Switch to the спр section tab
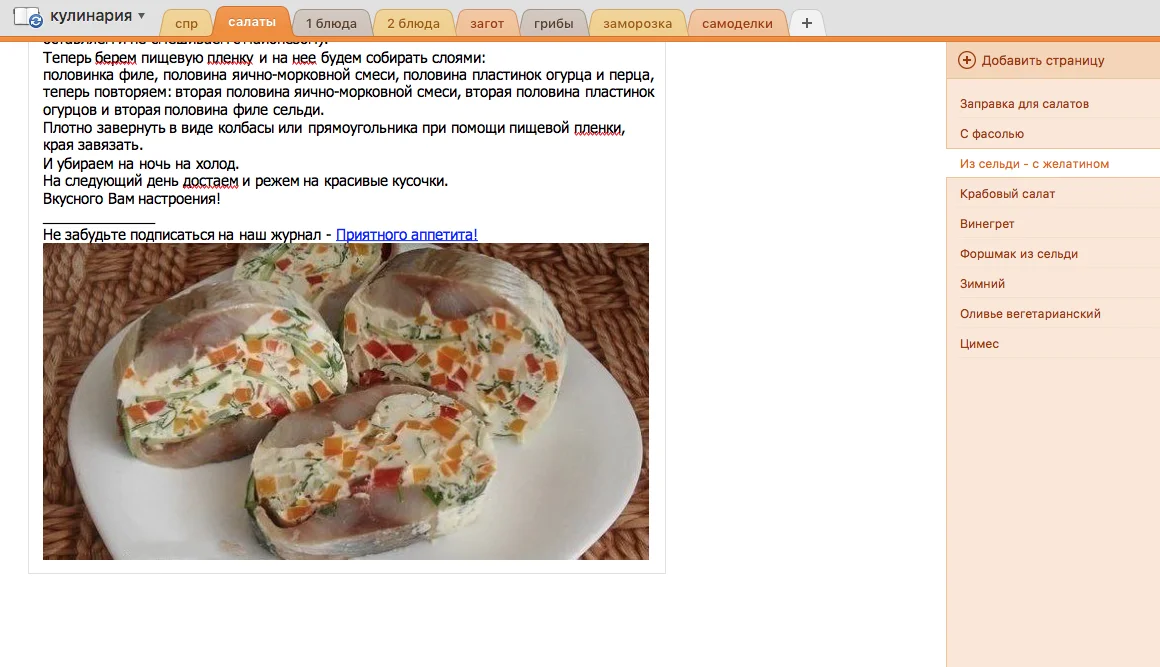Viewport: 1160px width, 667px height. click(186, 24)
